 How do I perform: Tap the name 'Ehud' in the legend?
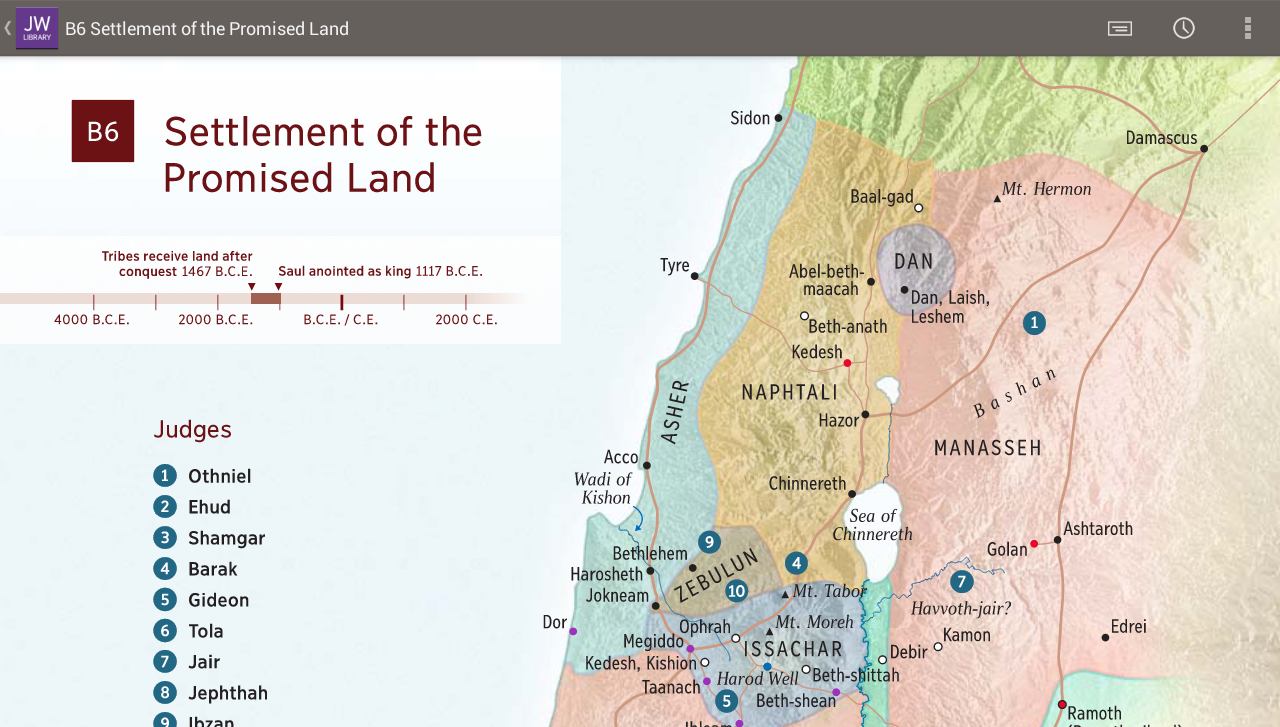point(210,507)
